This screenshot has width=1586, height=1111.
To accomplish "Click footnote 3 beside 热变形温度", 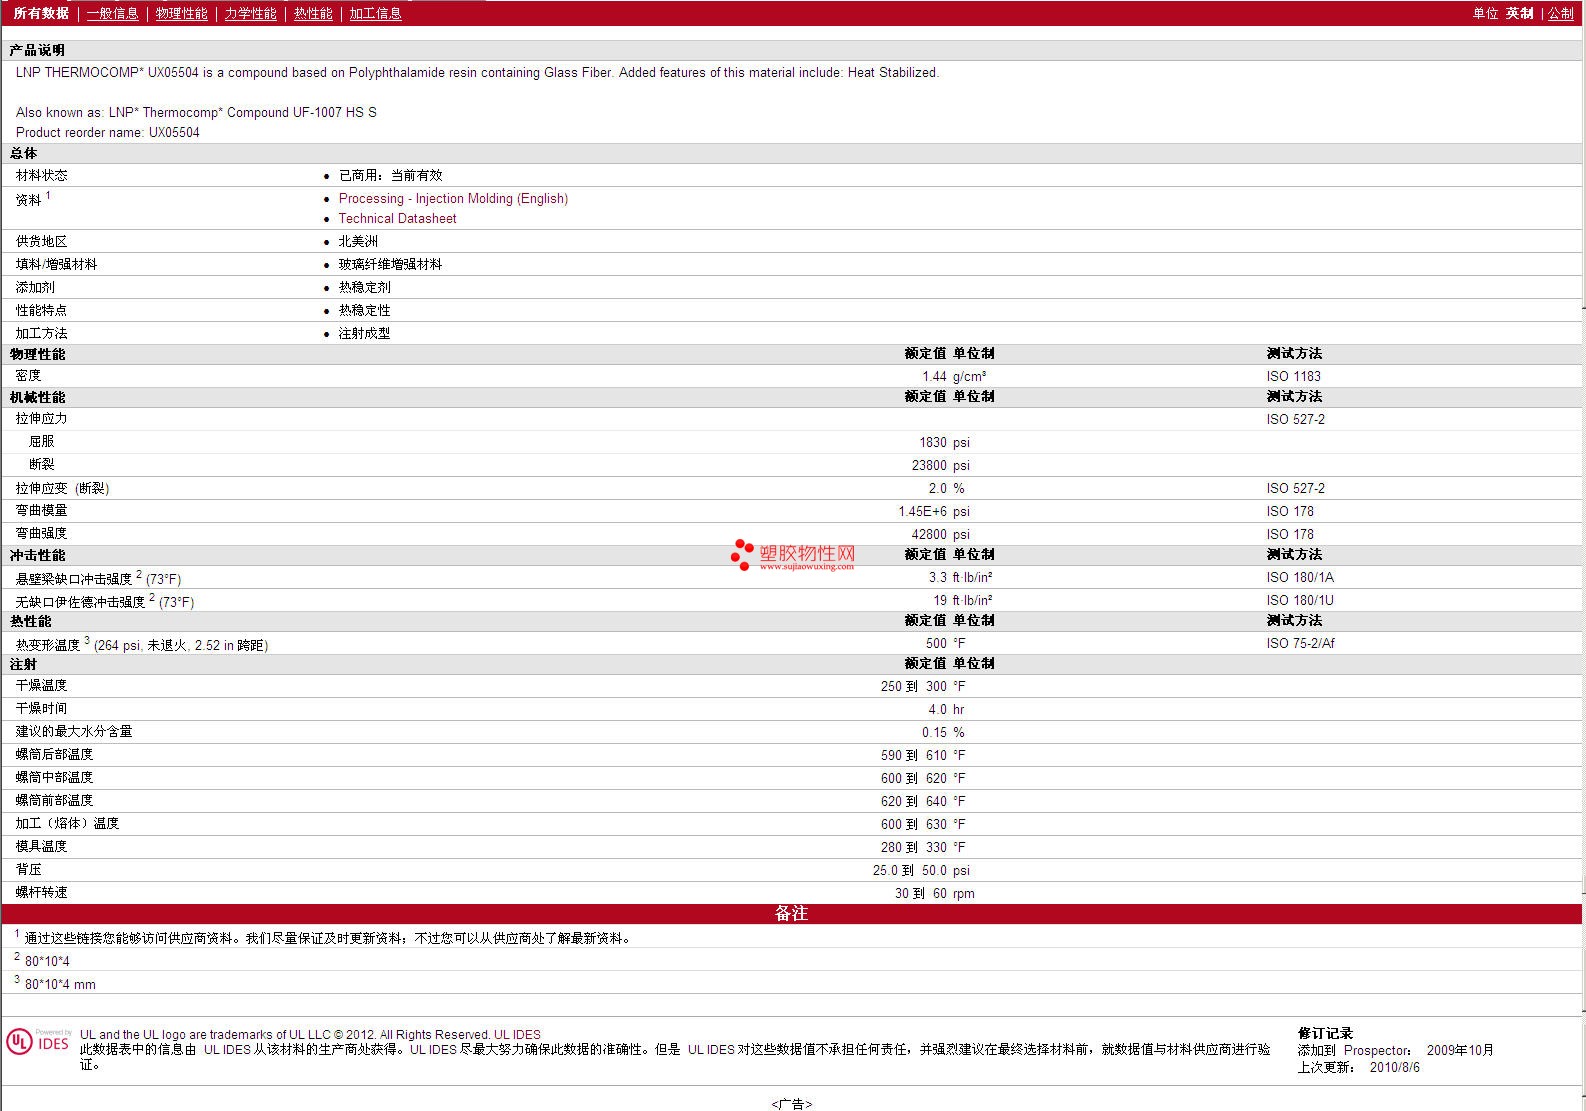I will (87, 640).
